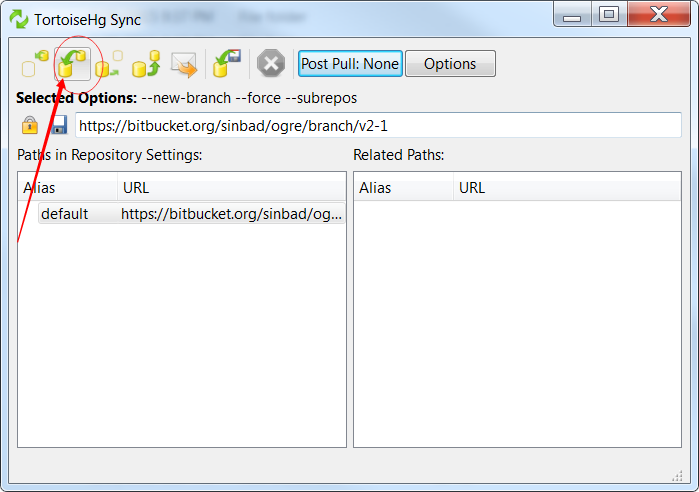Close the TortoiseHg Sync window
Screen dimensions: 699x492
(659, 14)
